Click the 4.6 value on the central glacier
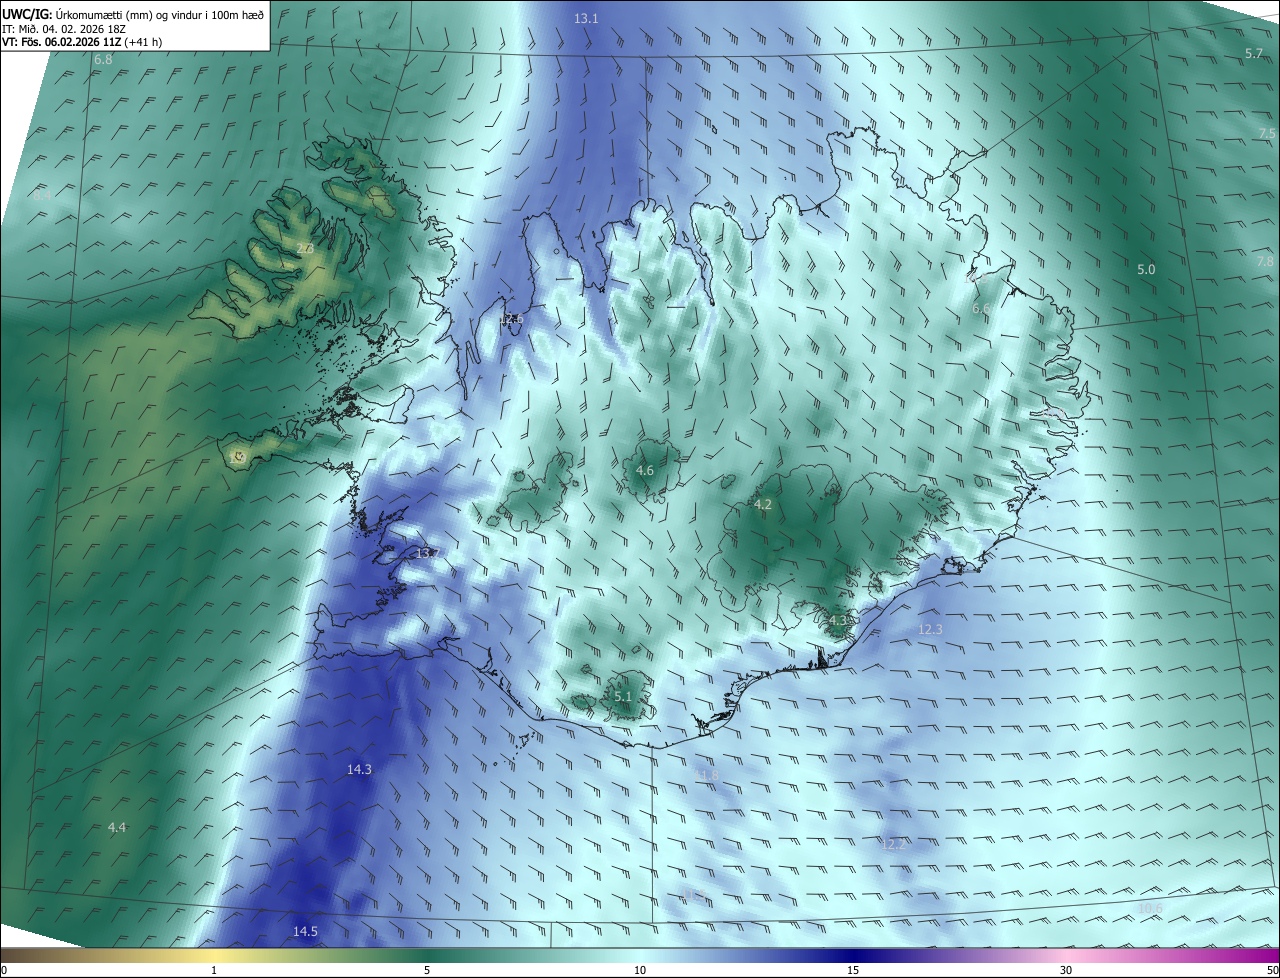 coord(645,471)
